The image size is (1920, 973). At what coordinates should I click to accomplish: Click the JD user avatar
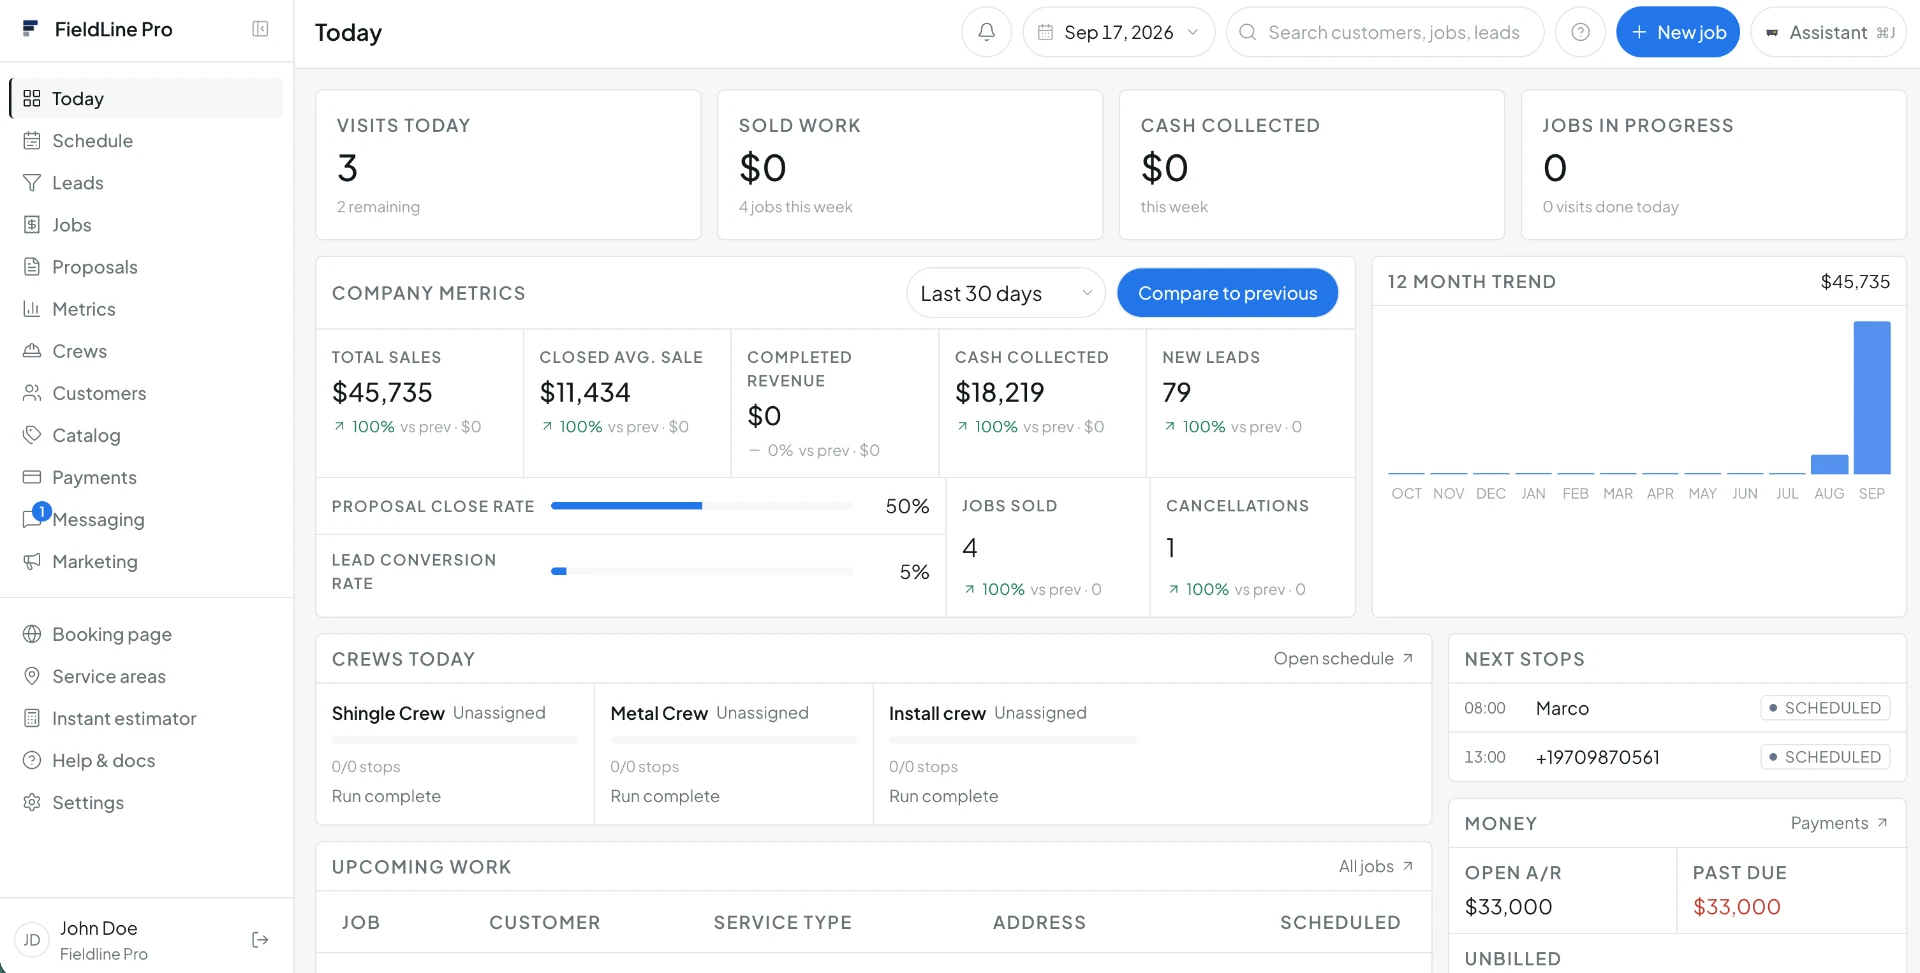point(32,940)
